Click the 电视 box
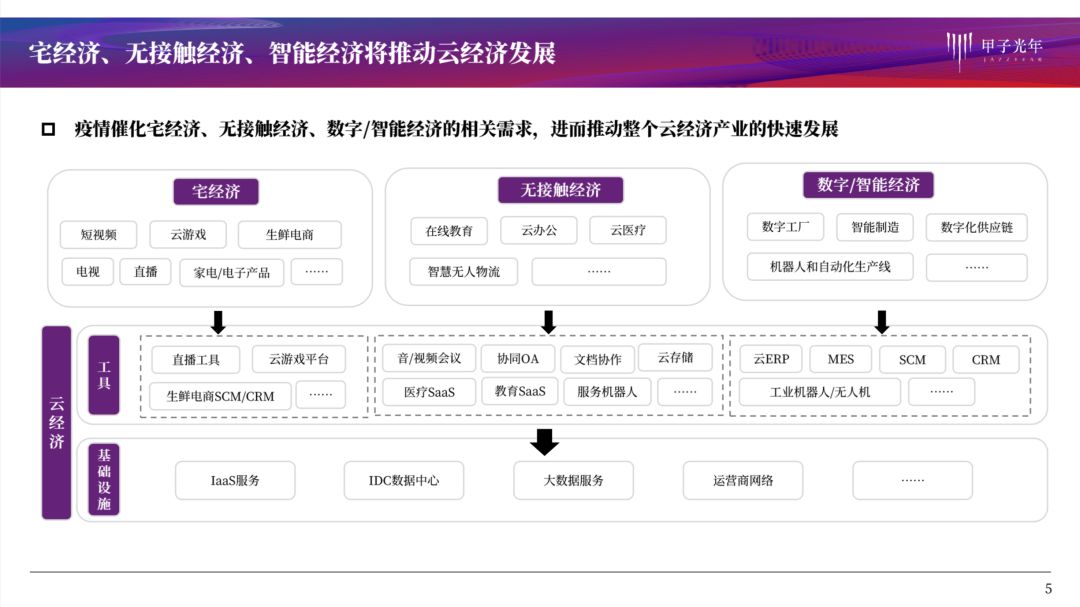 (87, 272)
